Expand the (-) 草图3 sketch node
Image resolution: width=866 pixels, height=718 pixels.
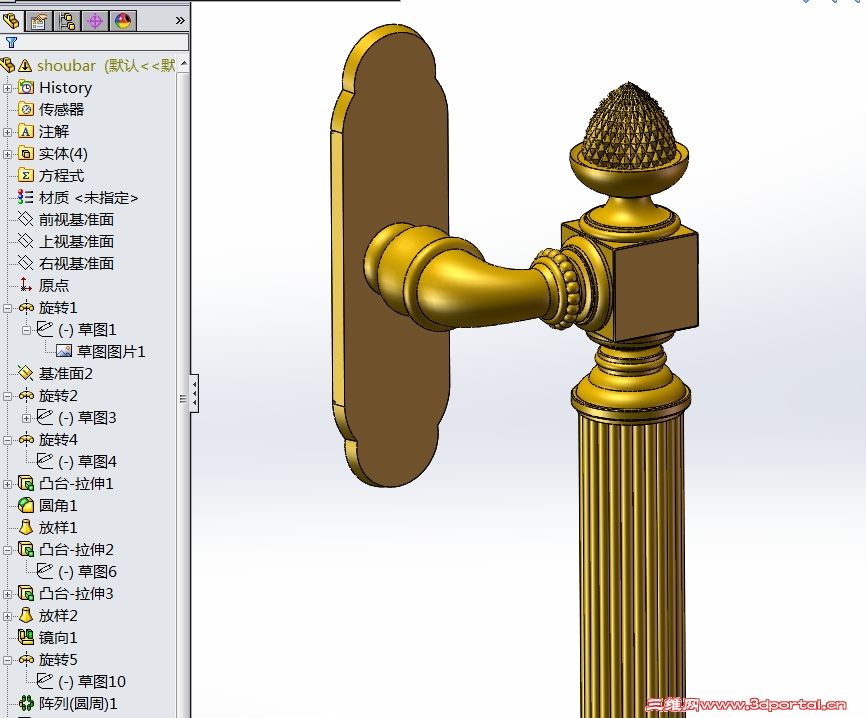26,418
